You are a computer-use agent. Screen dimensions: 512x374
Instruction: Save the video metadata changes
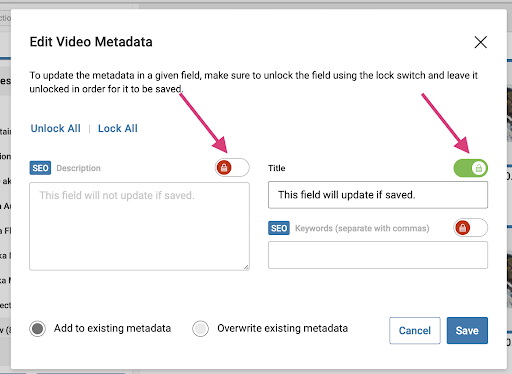467,330
